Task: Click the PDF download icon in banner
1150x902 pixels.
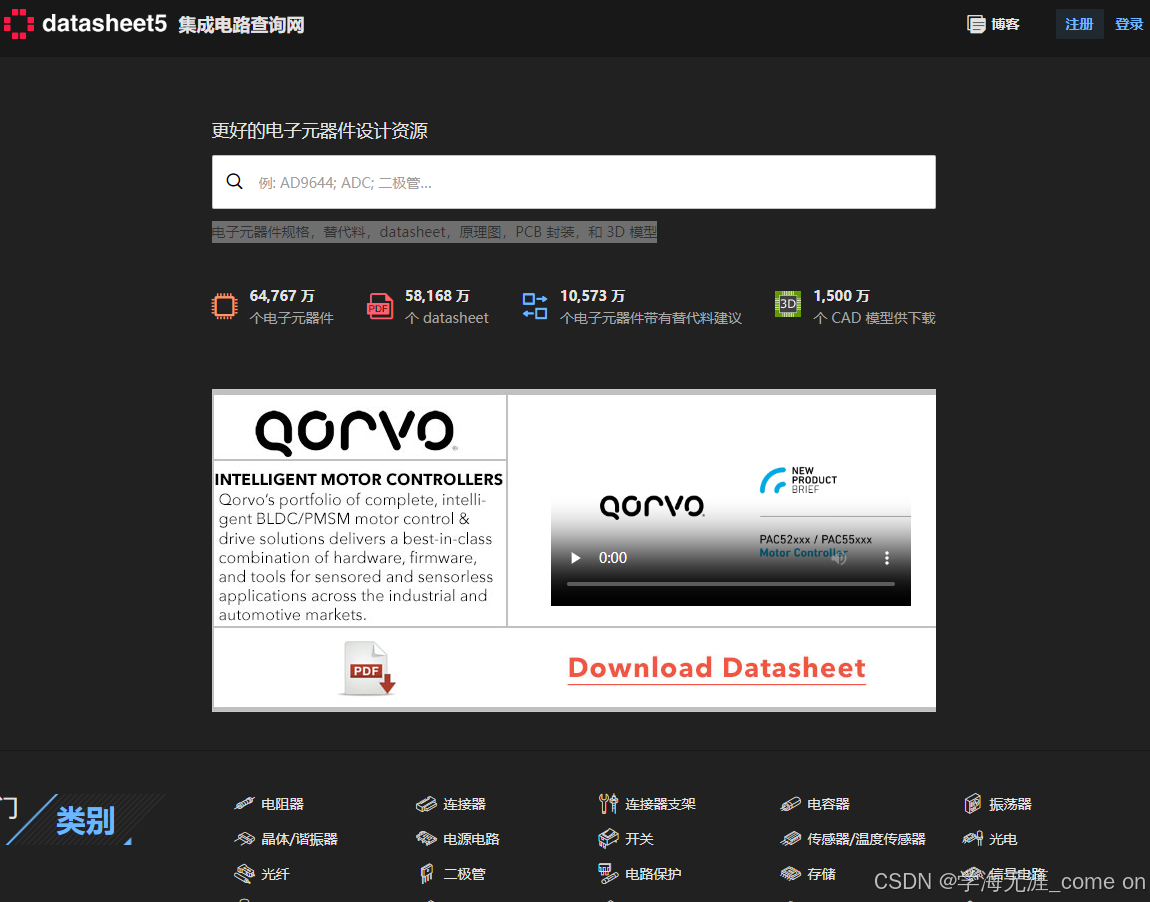Action: pos(367,668)
